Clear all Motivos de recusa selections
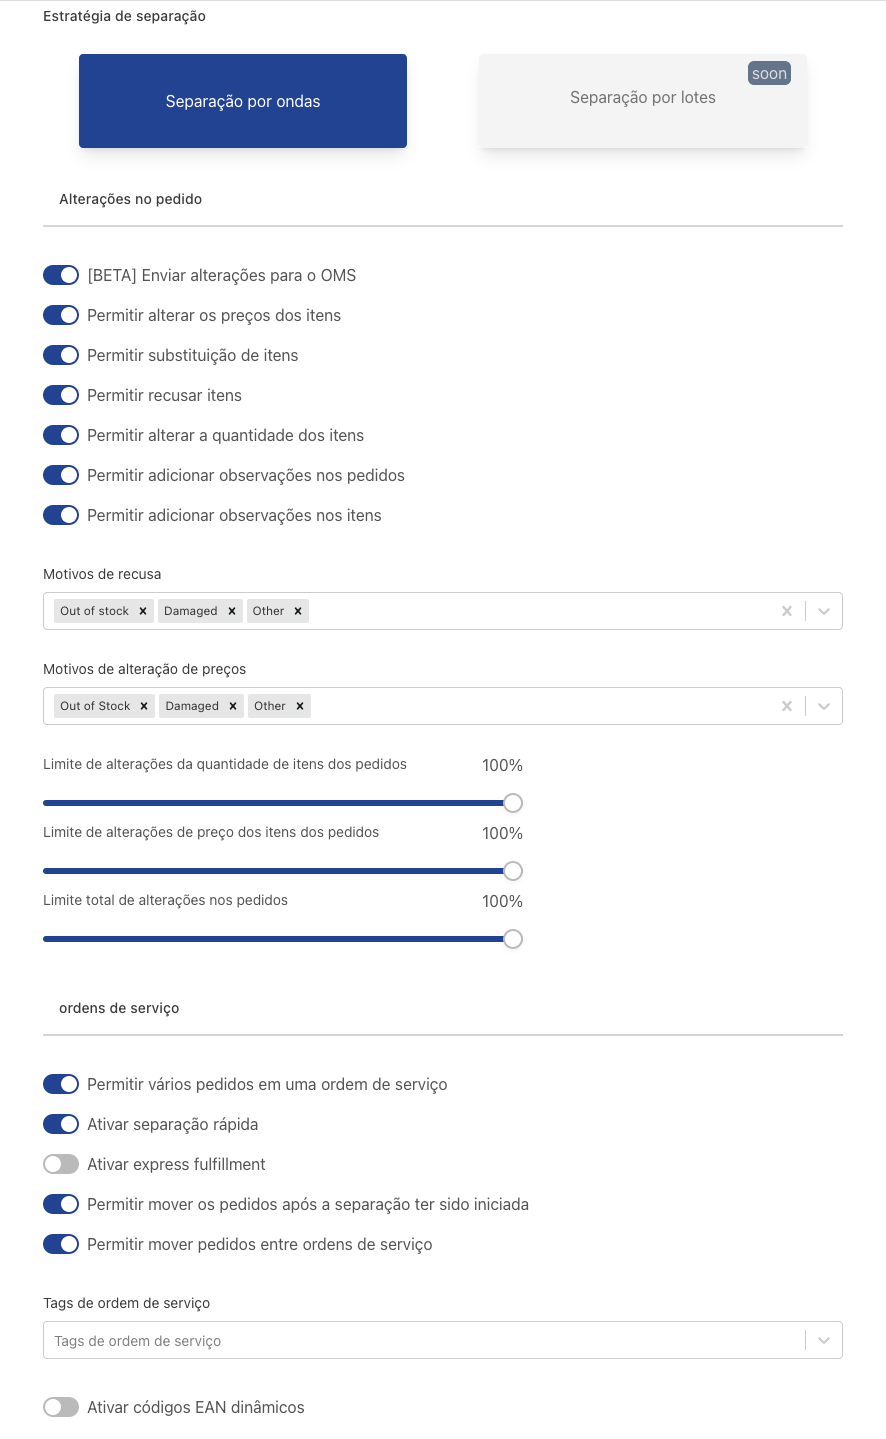 point(787,611)
